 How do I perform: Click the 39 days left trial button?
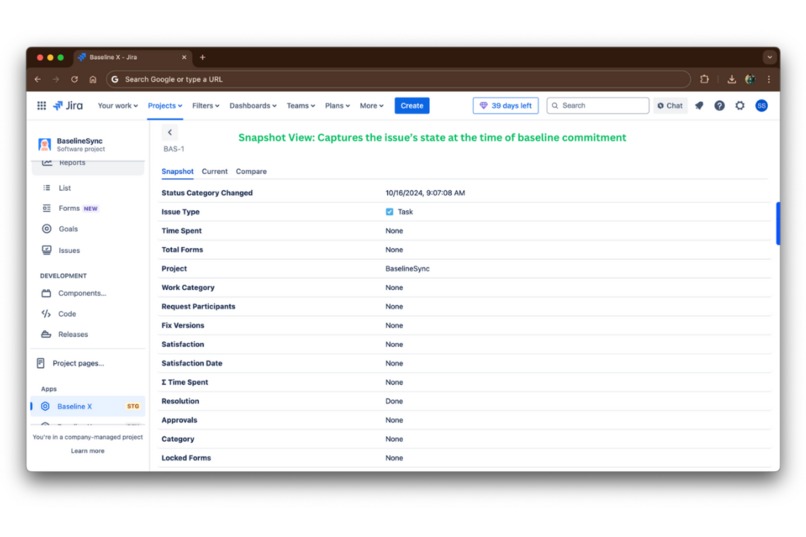click(x=506, y=105)
